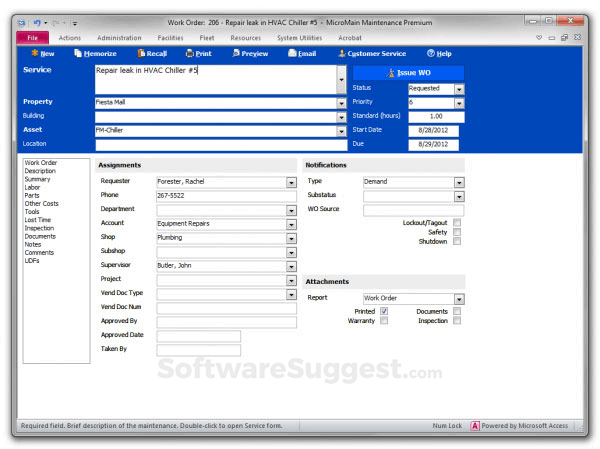Click the Microsoft Access logo in status bar
Screen dimensions: 600x449
[x=475, y=426]
